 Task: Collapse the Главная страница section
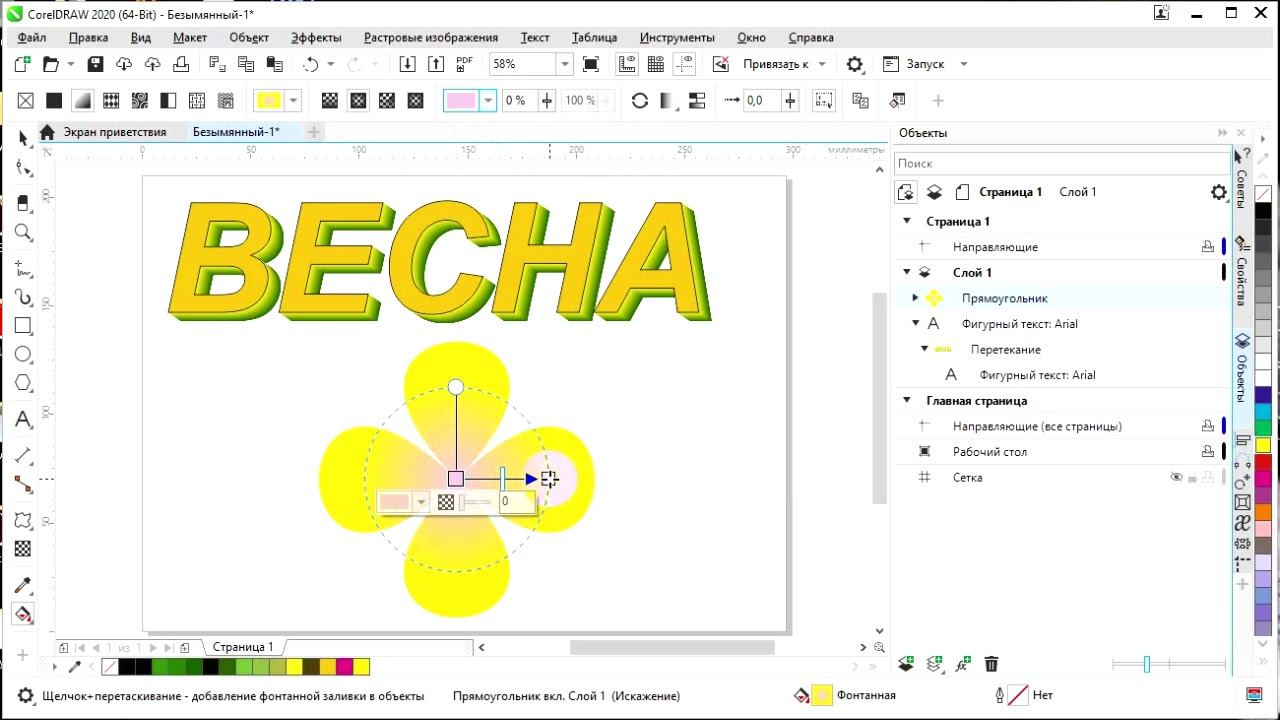click(907, 401)
